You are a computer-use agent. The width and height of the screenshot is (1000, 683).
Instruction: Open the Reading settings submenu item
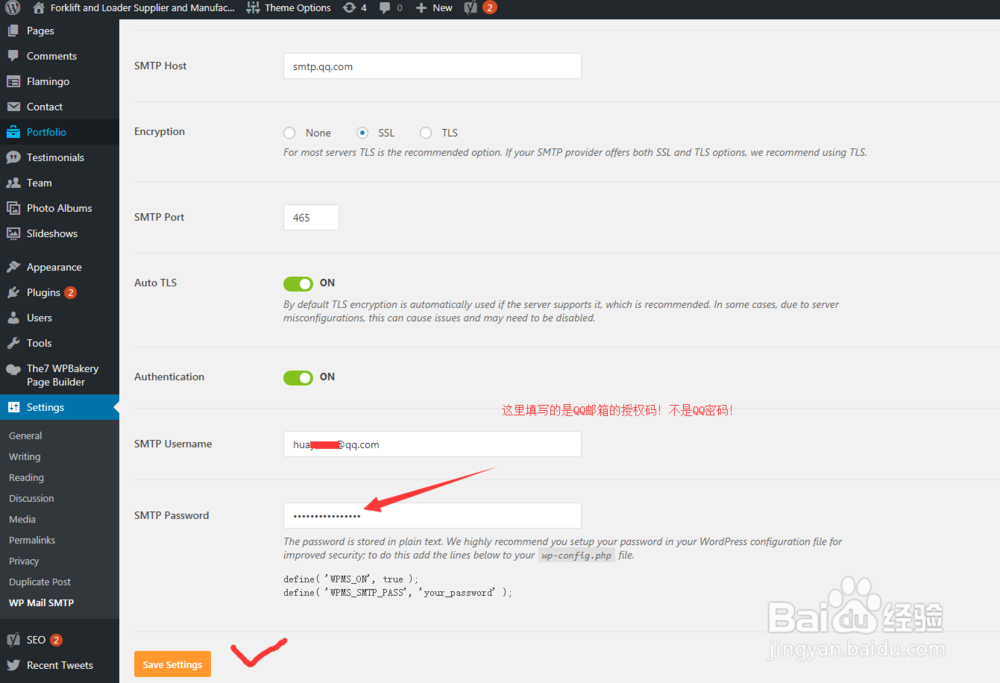(26, 478)
